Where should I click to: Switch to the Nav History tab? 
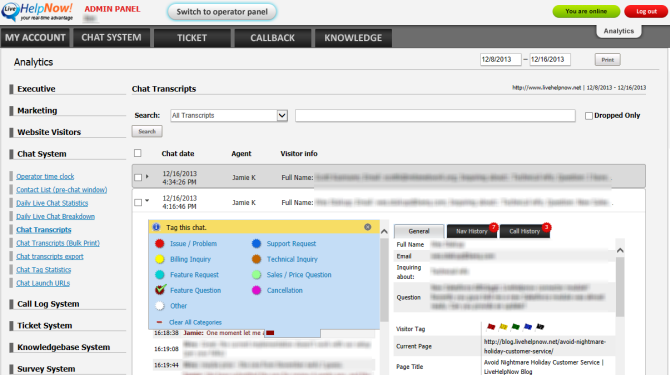[472, 231]
